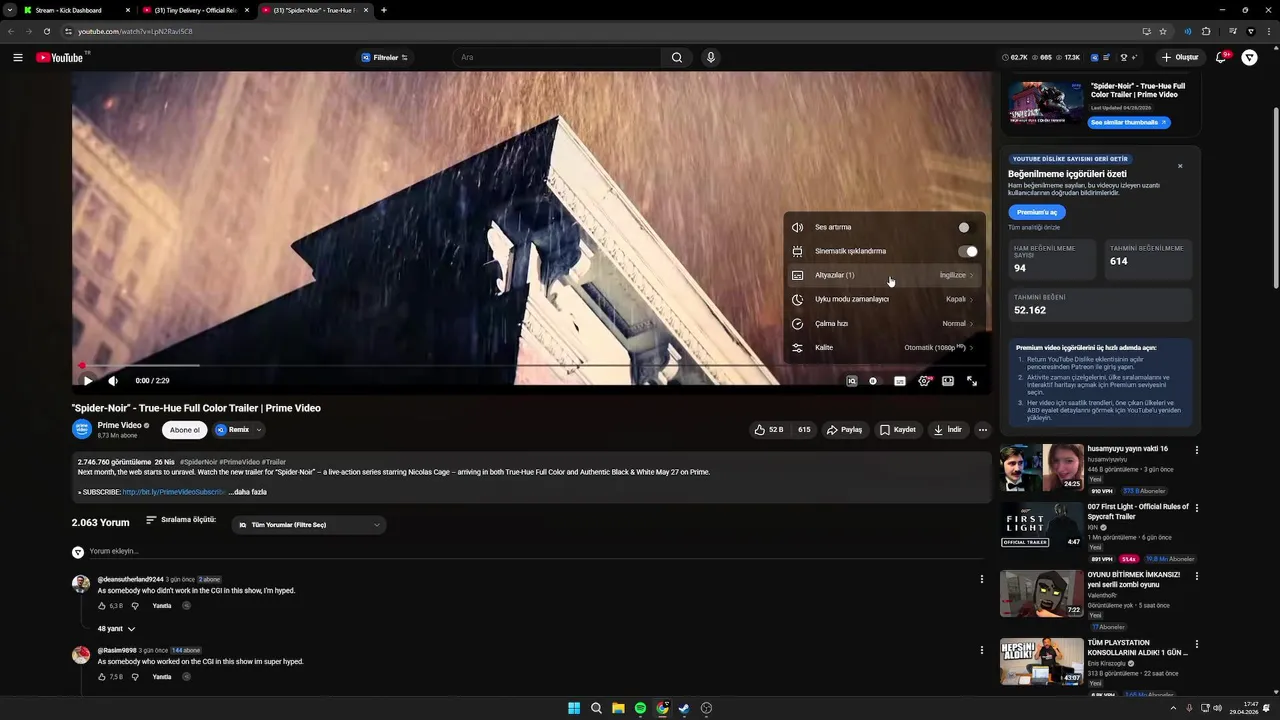Open comment options for @deansutherland9244
The image size is (1280, 720).
(981, 579)
